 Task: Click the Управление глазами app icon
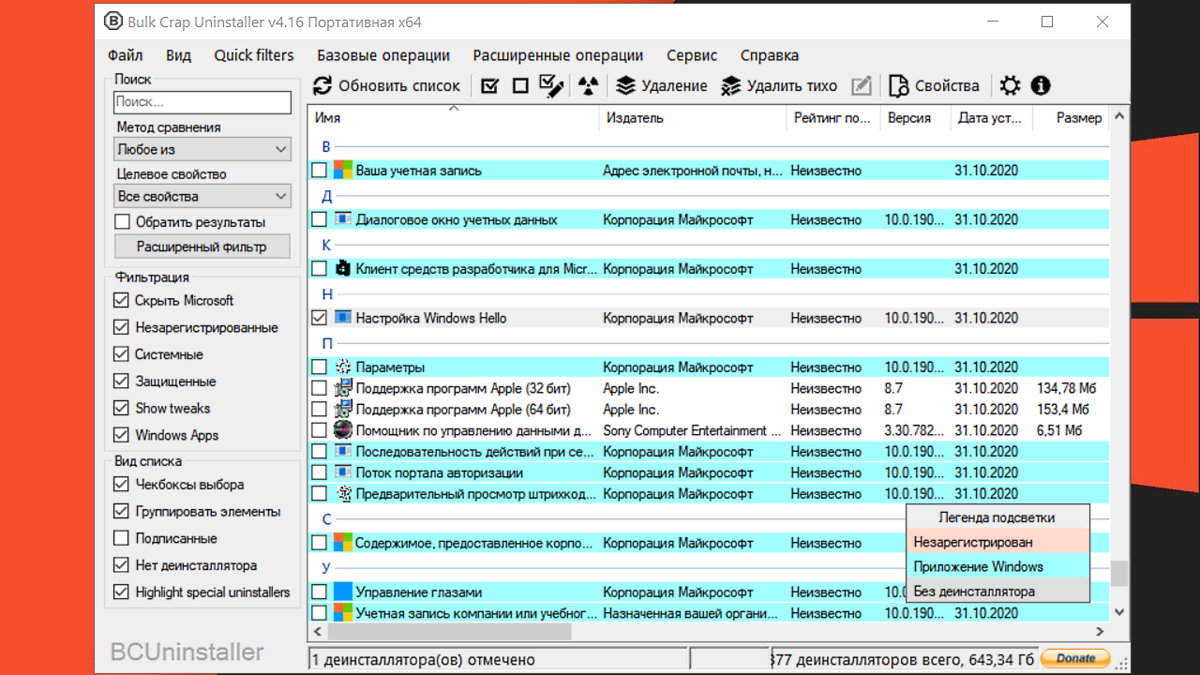tap(343, 592)
